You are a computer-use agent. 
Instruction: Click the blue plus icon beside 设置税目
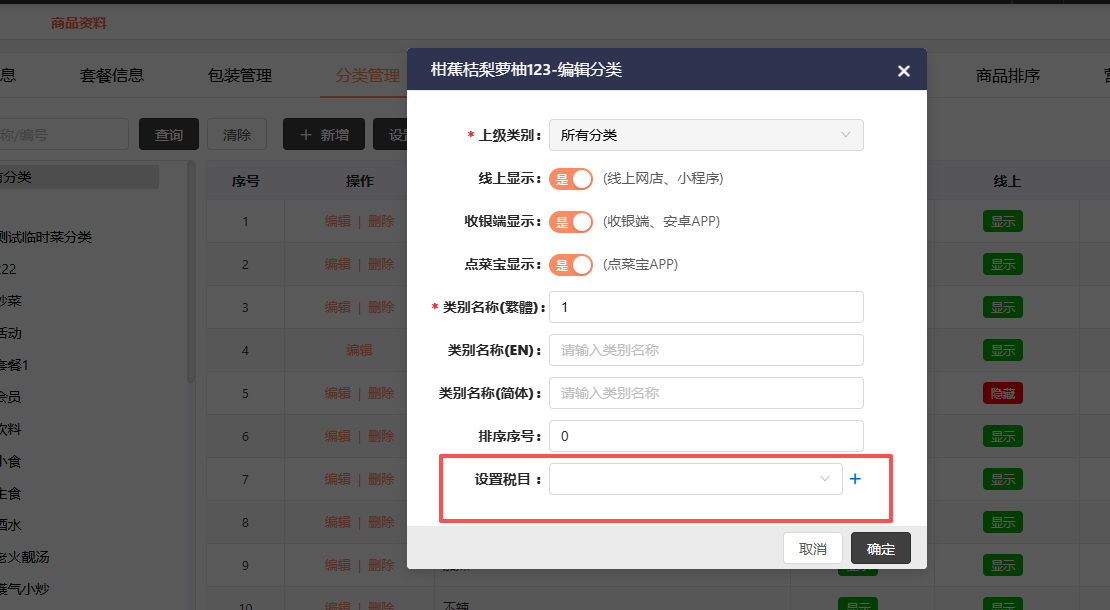click(855, 479)
